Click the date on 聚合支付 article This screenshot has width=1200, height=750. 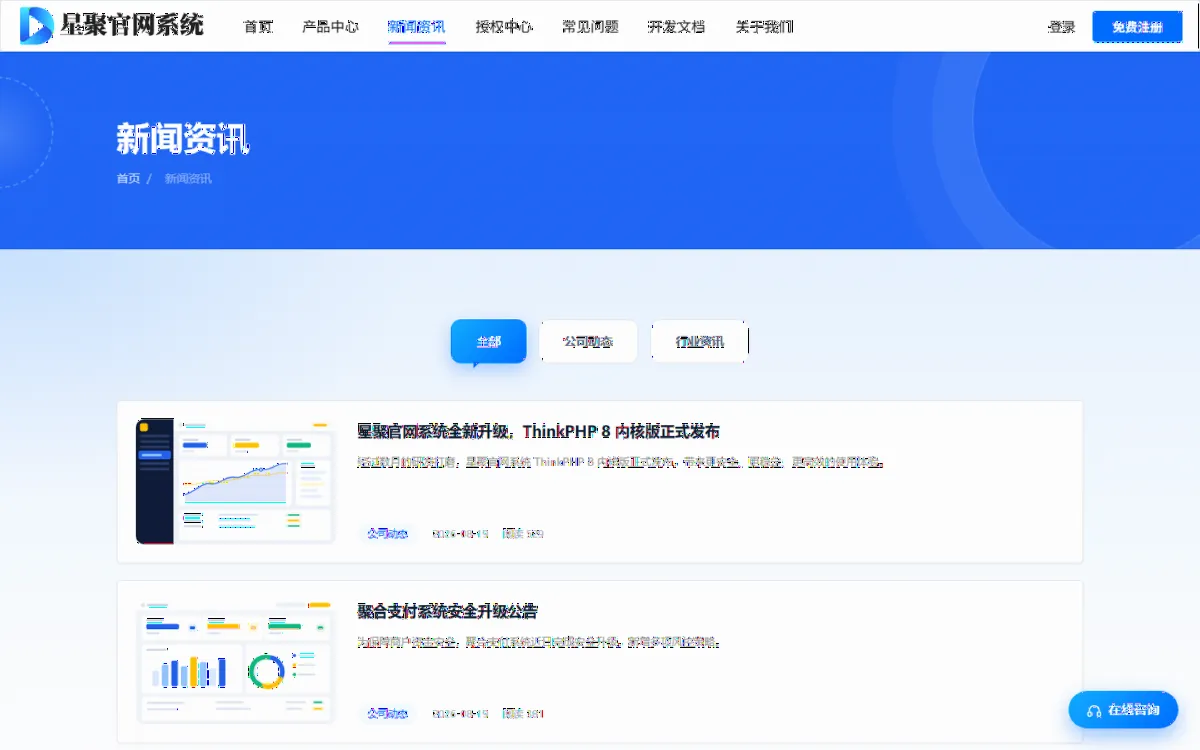click(460, 714)
